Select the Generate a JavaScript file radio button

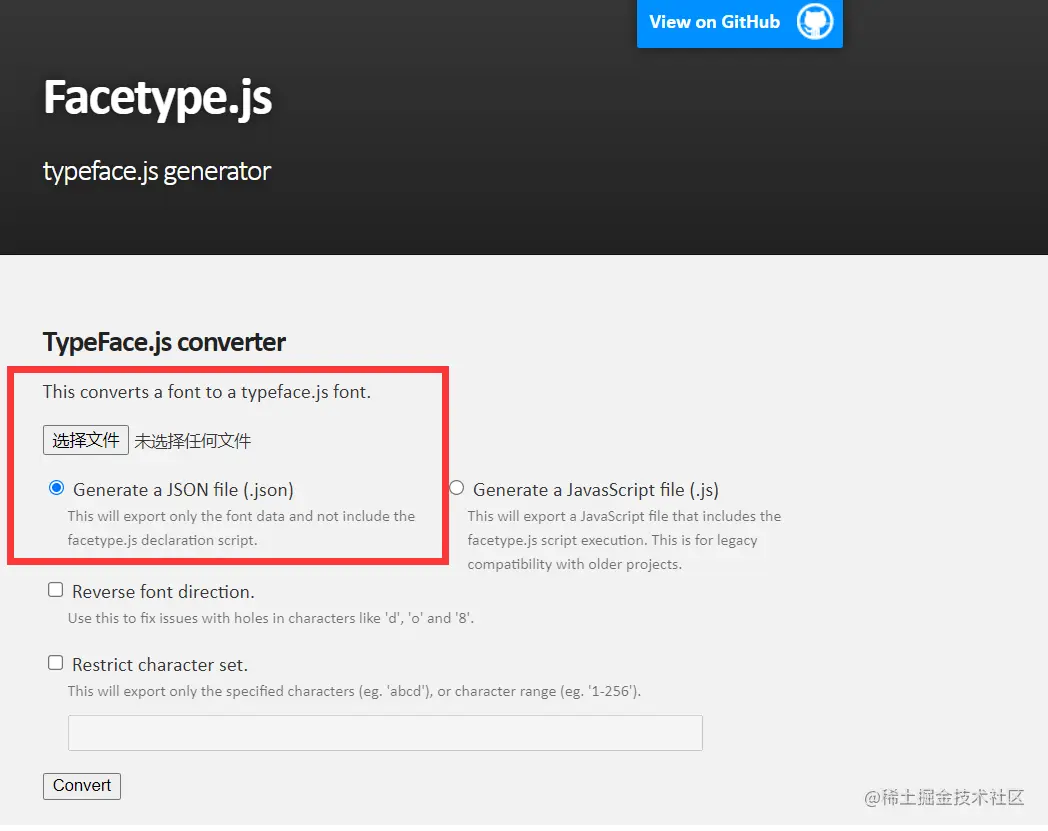pyautogui.click(x=457, y=488)
